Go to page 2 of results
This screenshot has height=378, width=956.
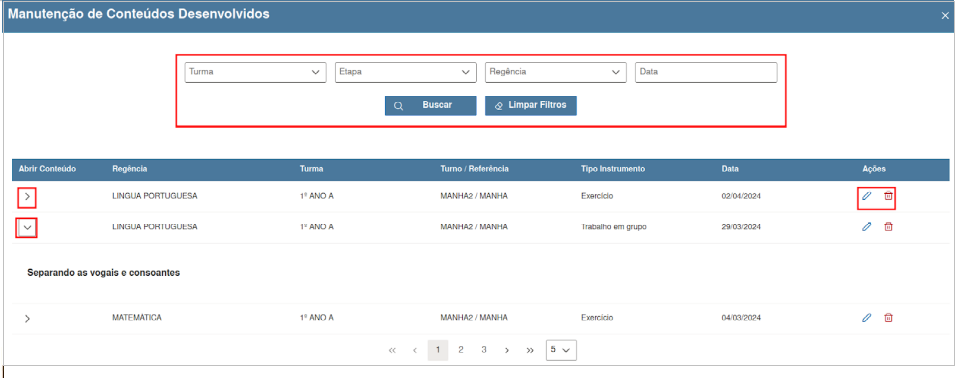[x=461, y=350]
